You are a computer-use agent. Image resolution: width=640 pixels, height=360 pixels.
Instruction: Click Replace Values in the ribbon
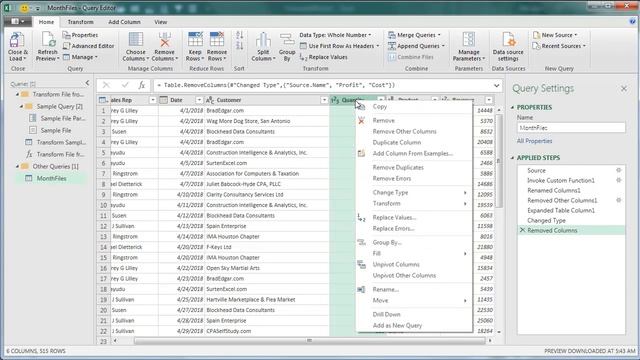[324, 57]
